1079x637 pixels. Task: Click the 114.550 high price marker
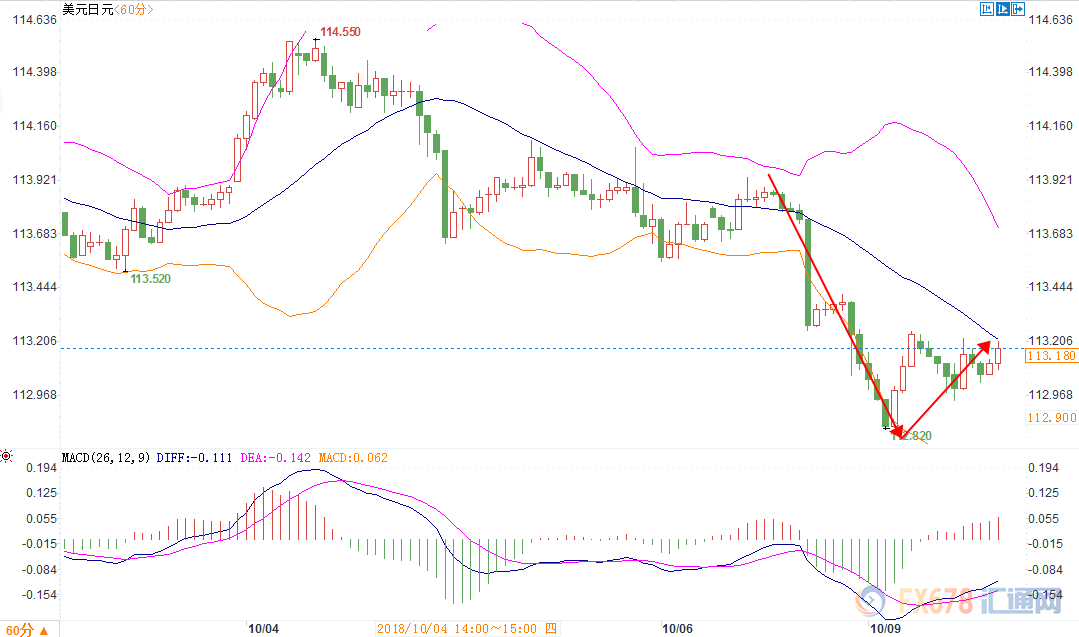[340, 32]
